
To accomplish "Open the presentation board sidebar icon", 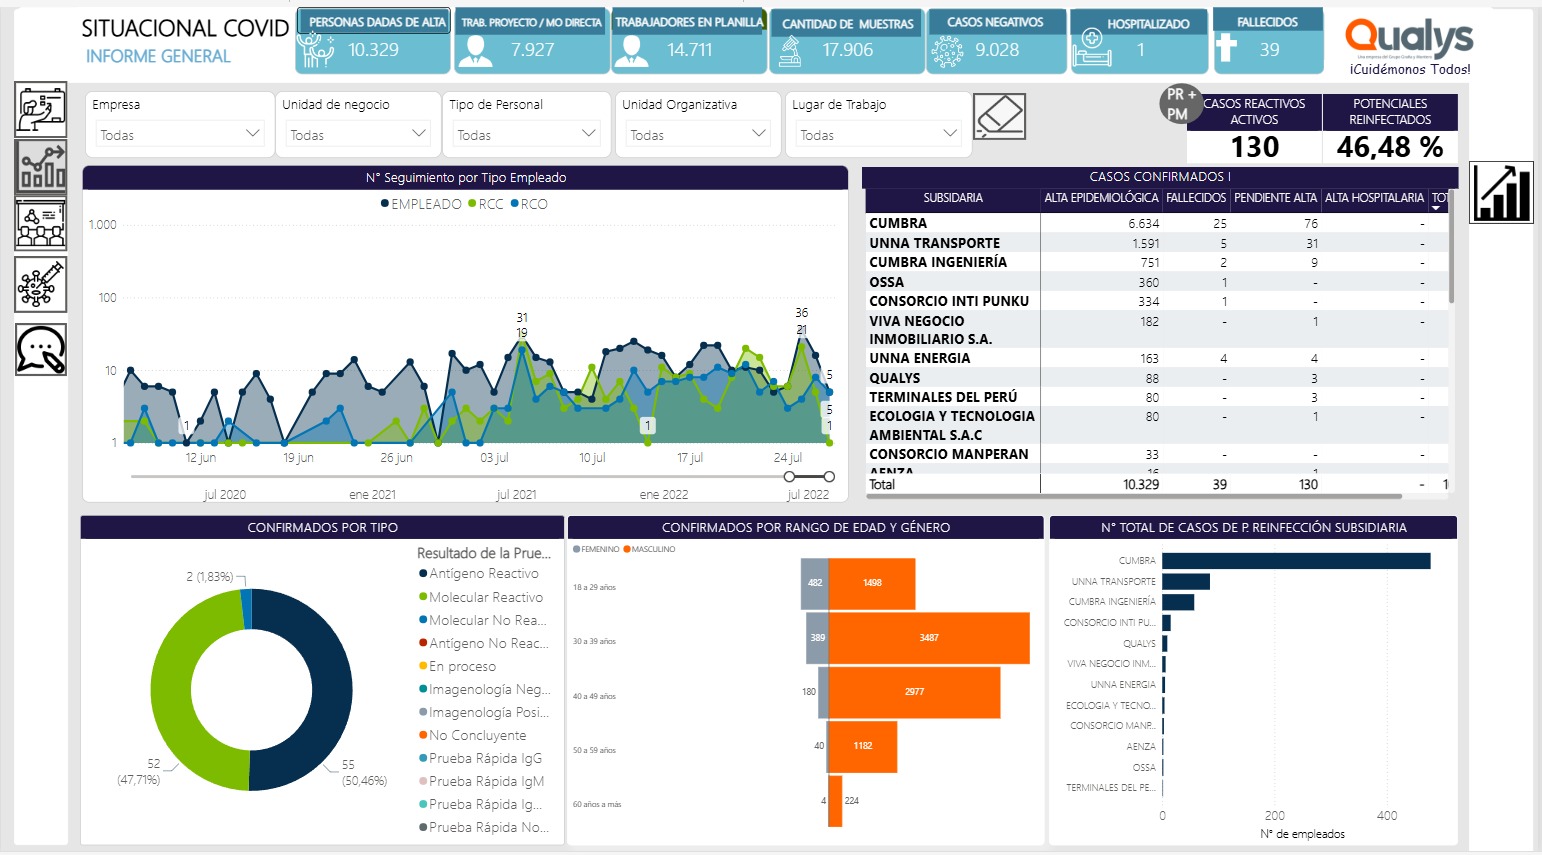I will pyautogui.click(x=41, y=109).
